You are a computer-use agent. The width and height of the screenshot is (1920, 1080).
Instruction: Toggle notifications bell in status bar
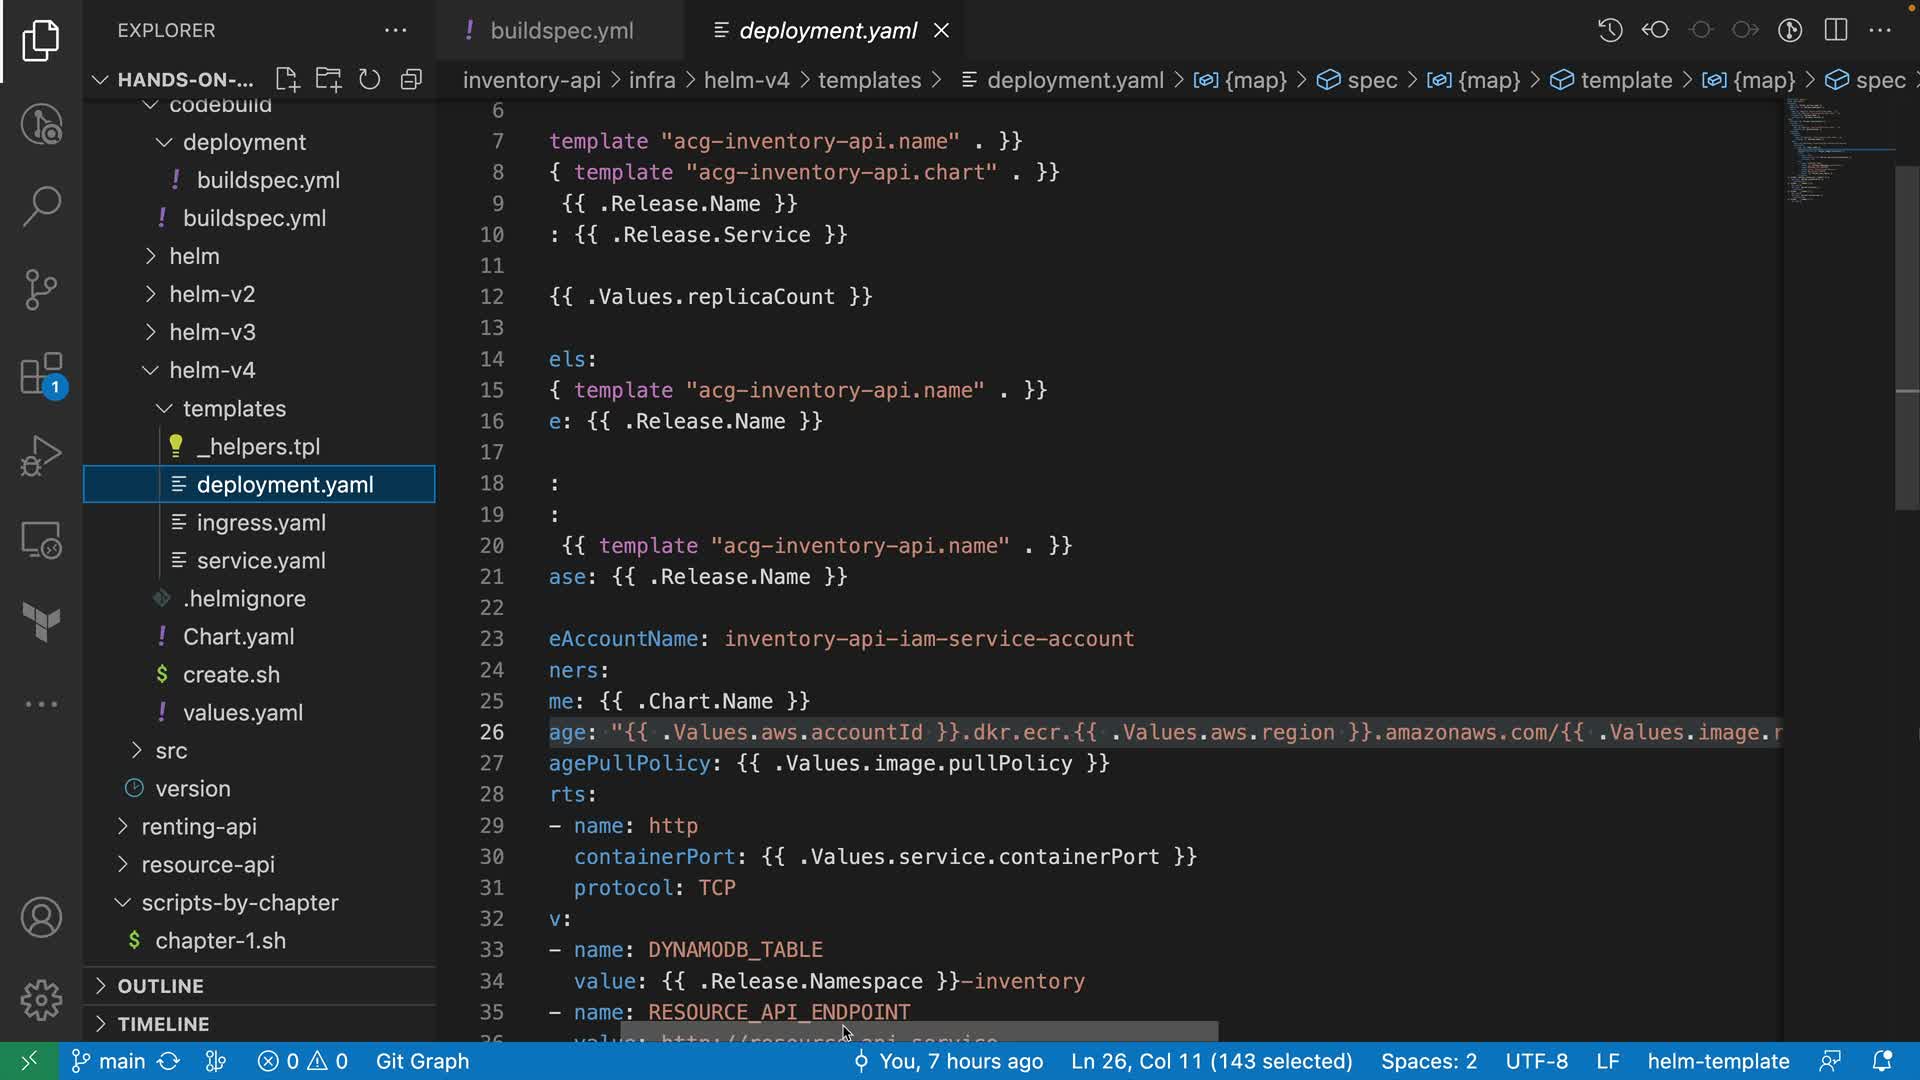tap(1881, 1061)
